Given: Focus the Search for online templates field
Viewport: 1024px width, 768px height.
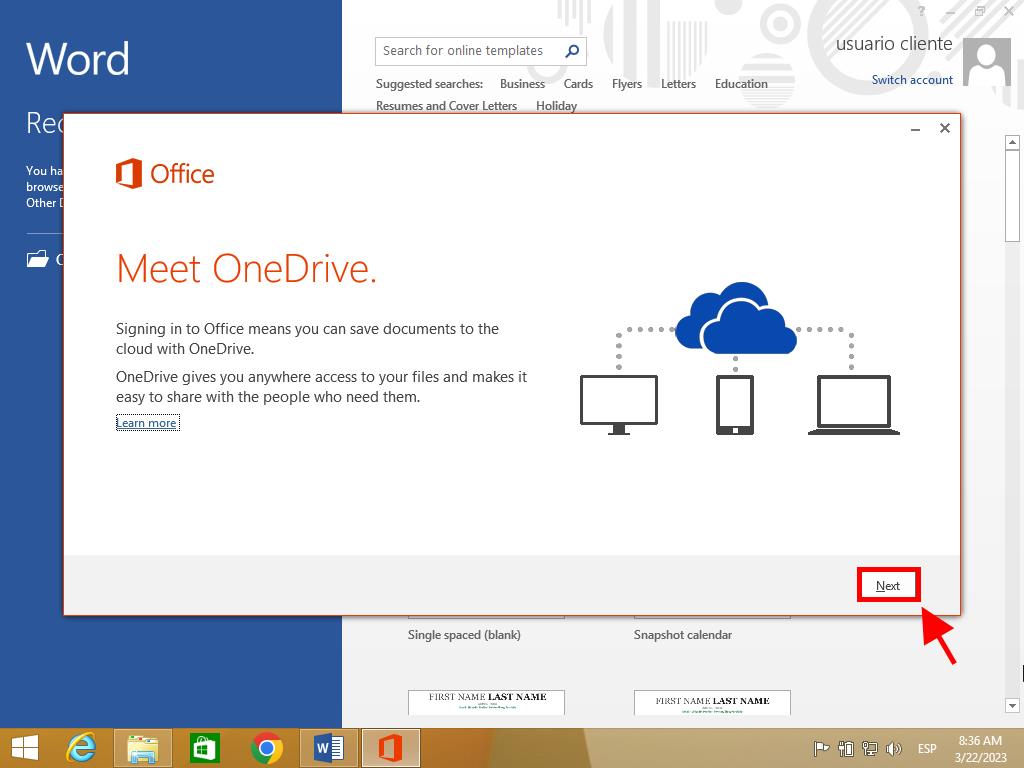Looking at the screenshot, I should pyautogui.click(x=465, y=51).
